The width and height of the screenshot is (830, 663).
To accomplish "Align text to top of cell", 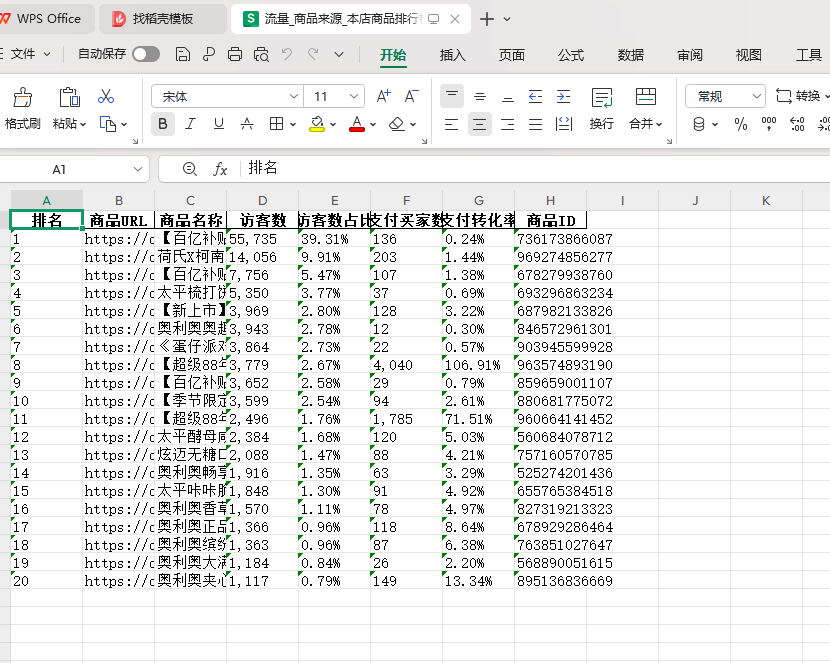I will tap(452, 96).
